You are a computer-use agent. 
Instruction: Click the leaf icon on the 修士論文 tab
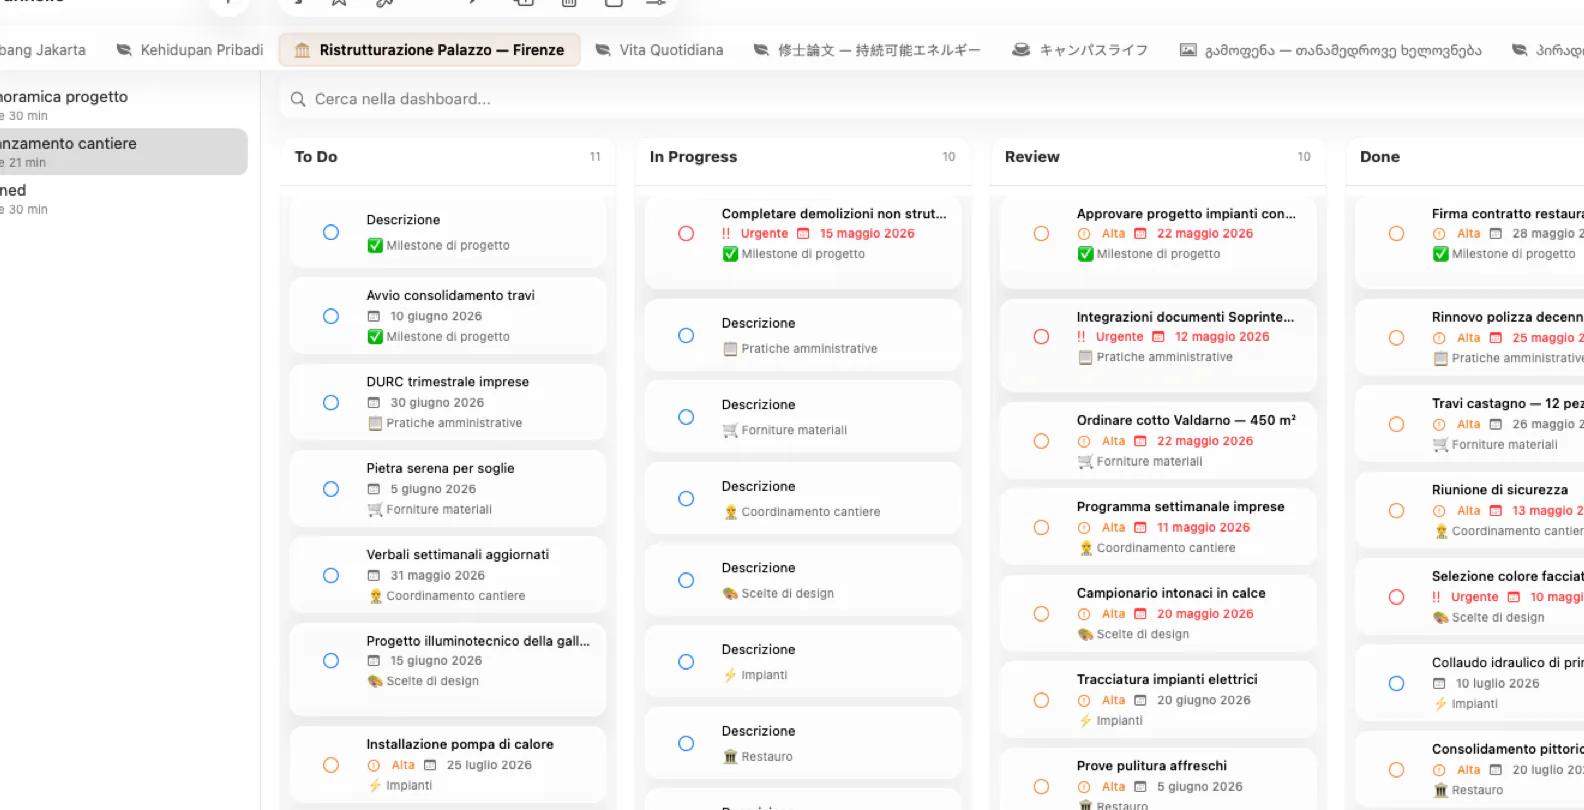coord(761,50)
